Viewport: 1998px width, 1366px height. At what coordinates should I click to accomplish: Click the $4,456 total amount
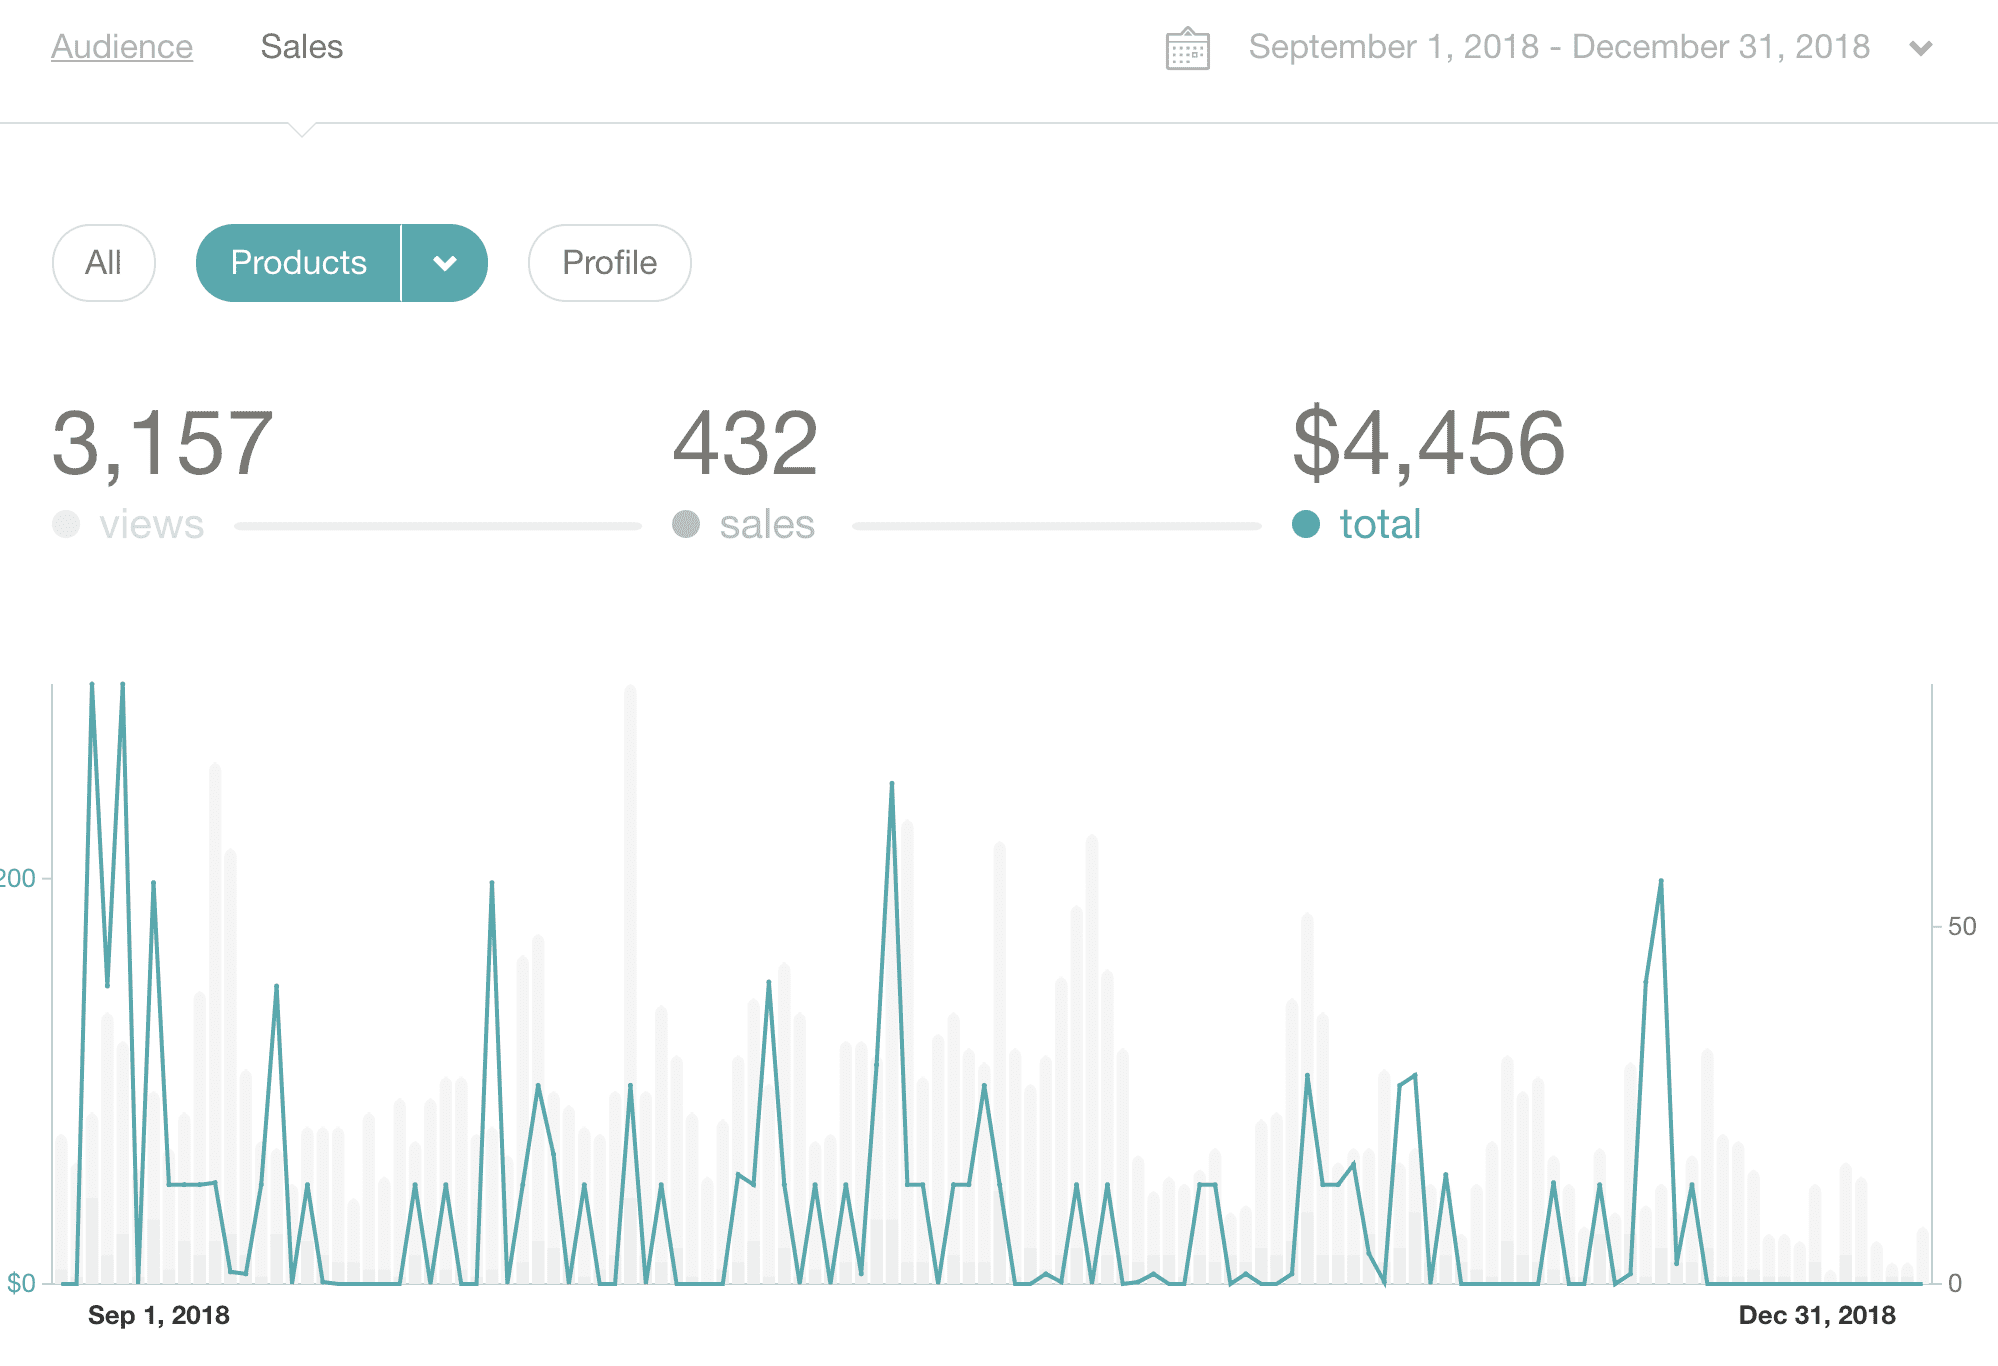[x=1428, y=443]
